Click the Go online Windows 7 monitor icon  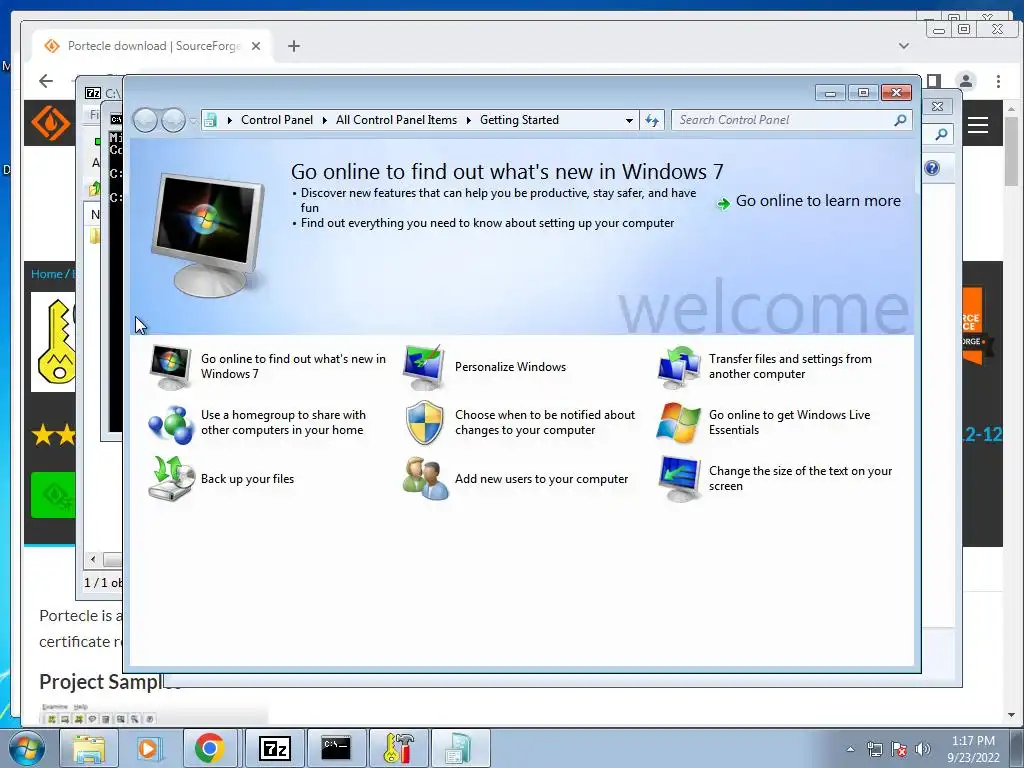pos(170,367)
